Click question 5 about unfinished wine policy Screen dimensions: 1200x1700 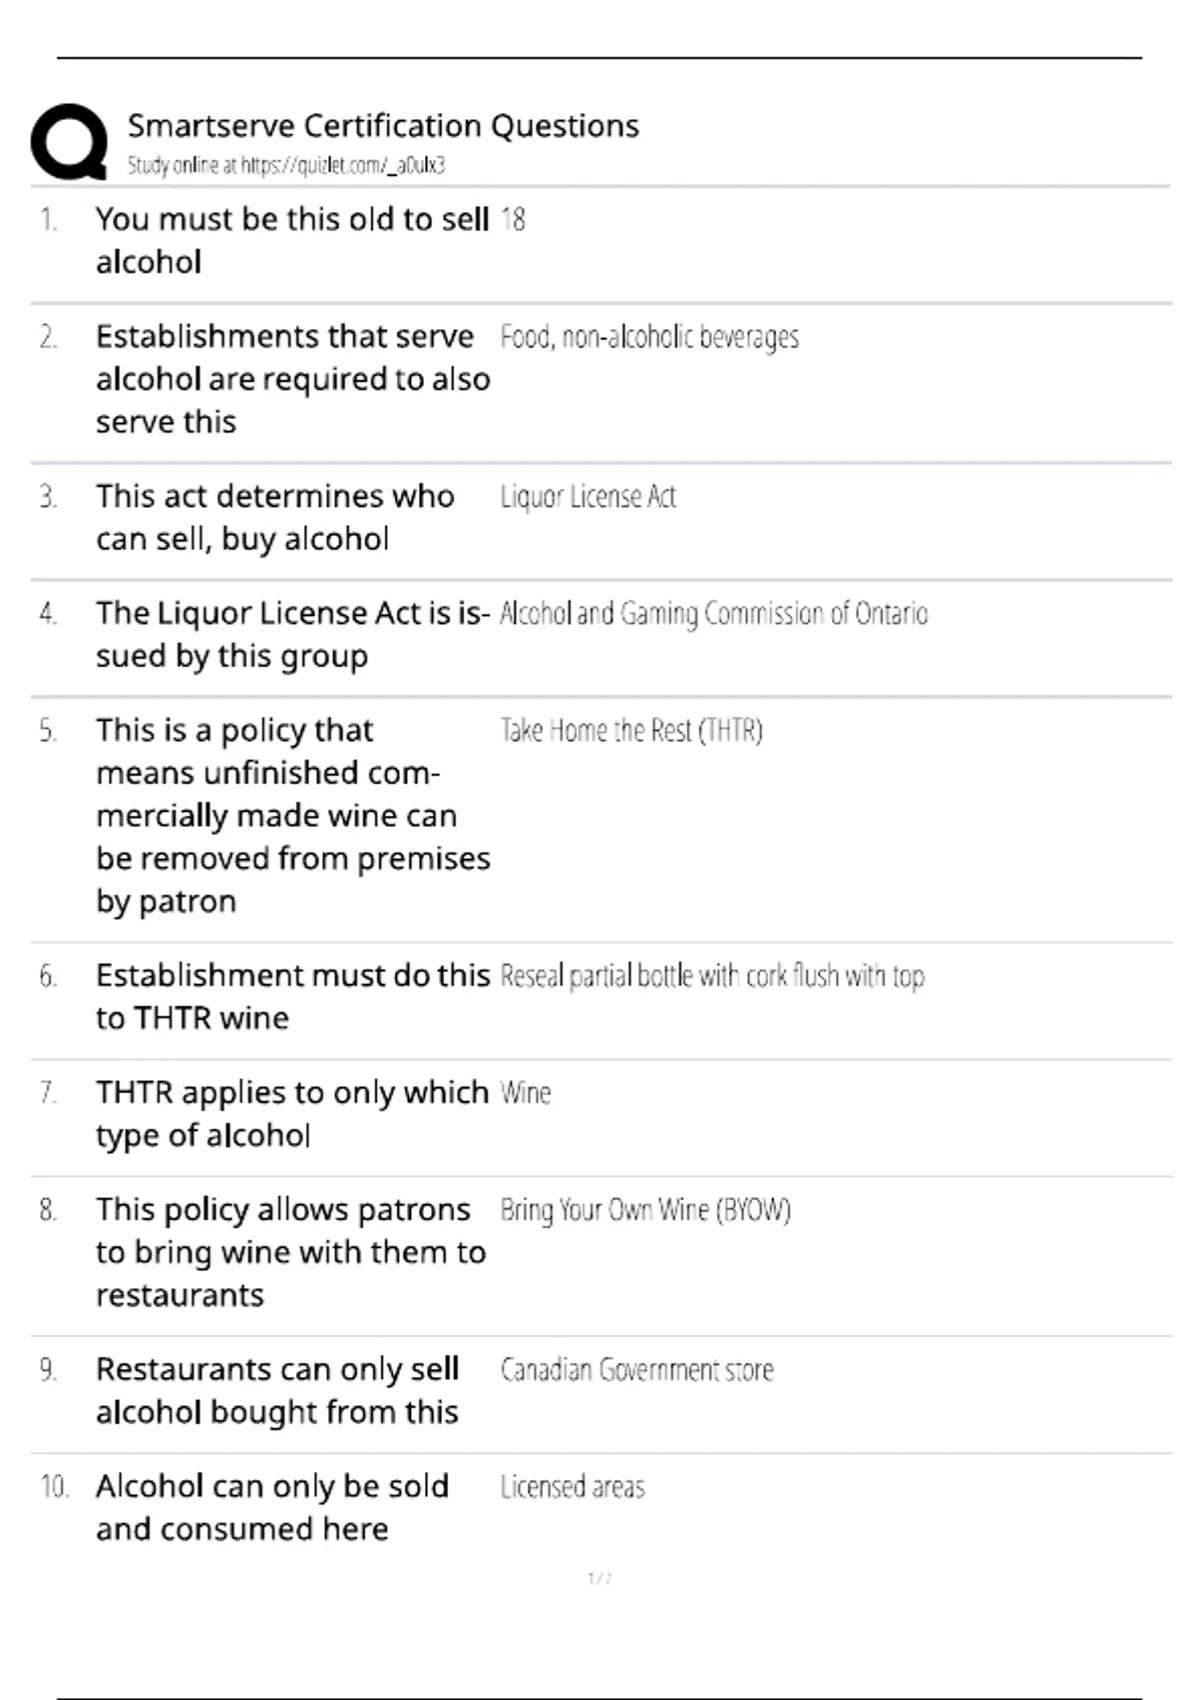pyautogui.click(x=293, y=815)
